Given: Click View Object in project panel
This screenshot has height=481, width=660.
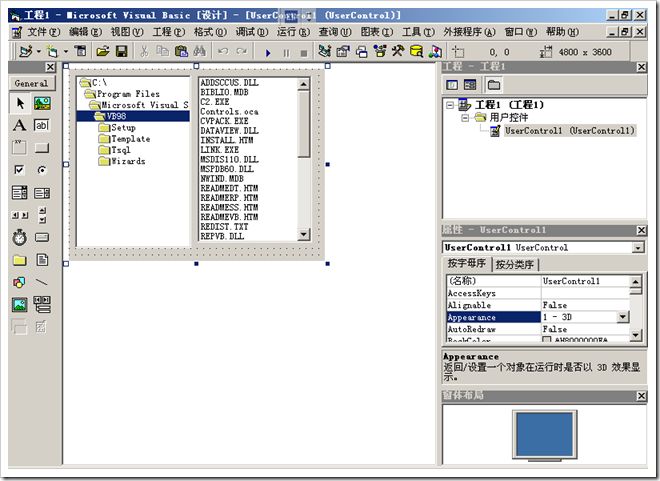Looking at the screenshot, I should [x=470, y=85].
